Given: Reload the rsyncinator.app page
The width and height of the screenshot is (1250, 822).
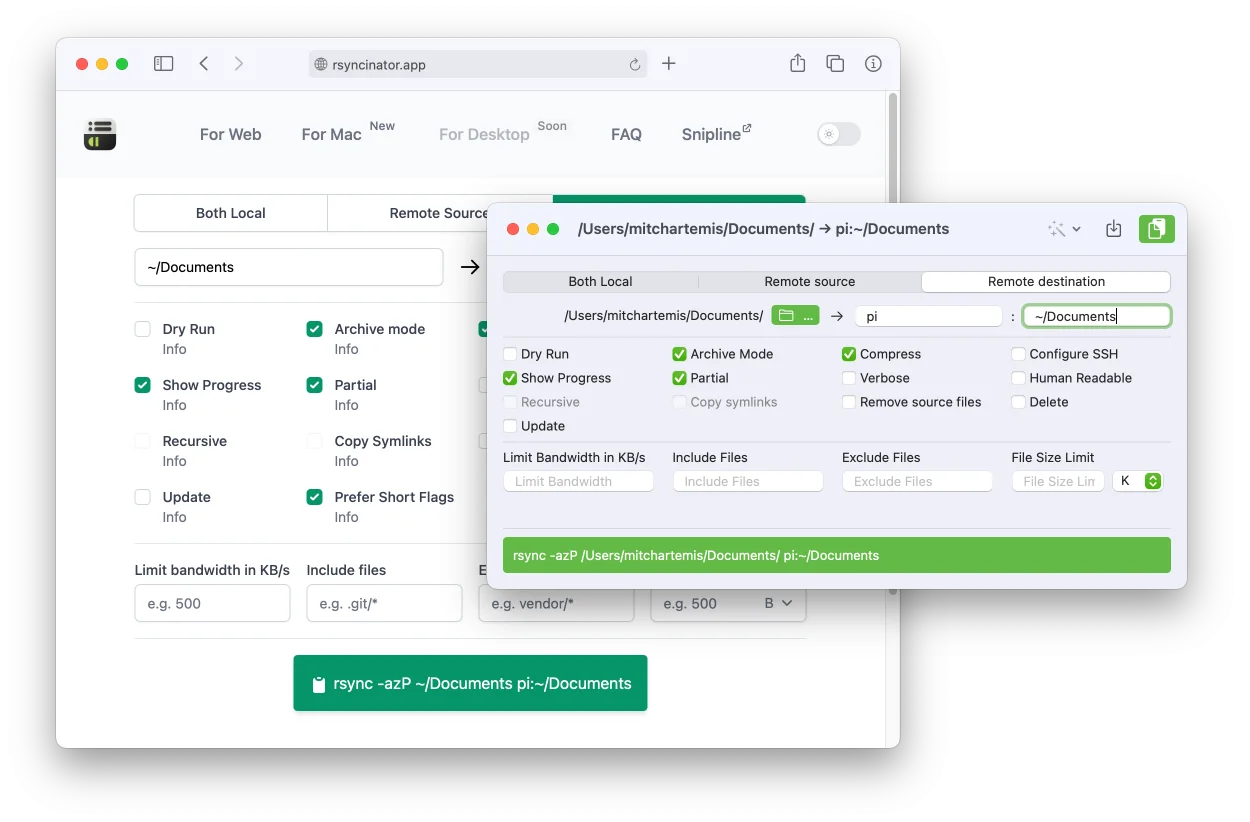Looking at the screenshot, I should point(635,65).
